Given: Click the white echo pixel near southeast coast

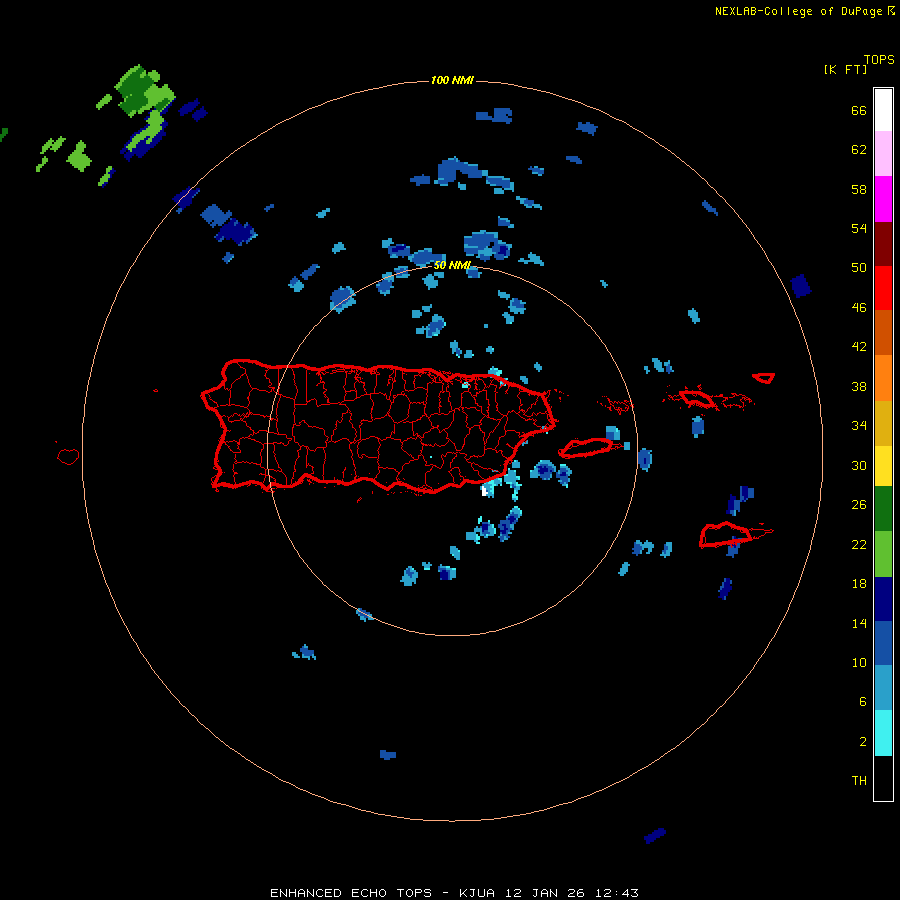Looking at the screenshot, I should click(x=485, y=491).
